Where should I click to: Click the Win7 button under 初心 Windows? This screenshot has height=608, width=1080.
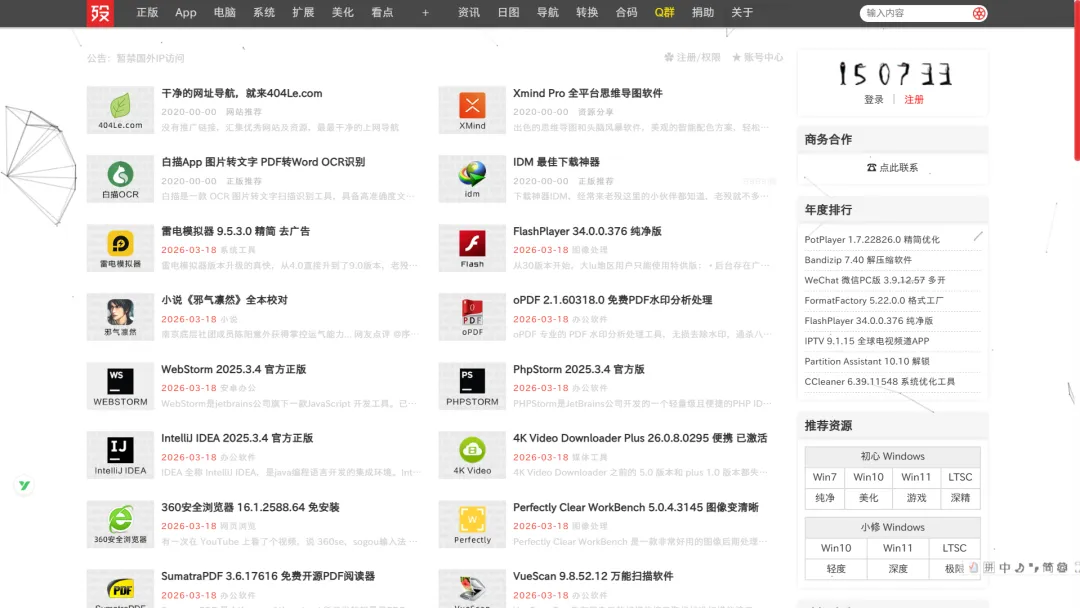(824, 477)
